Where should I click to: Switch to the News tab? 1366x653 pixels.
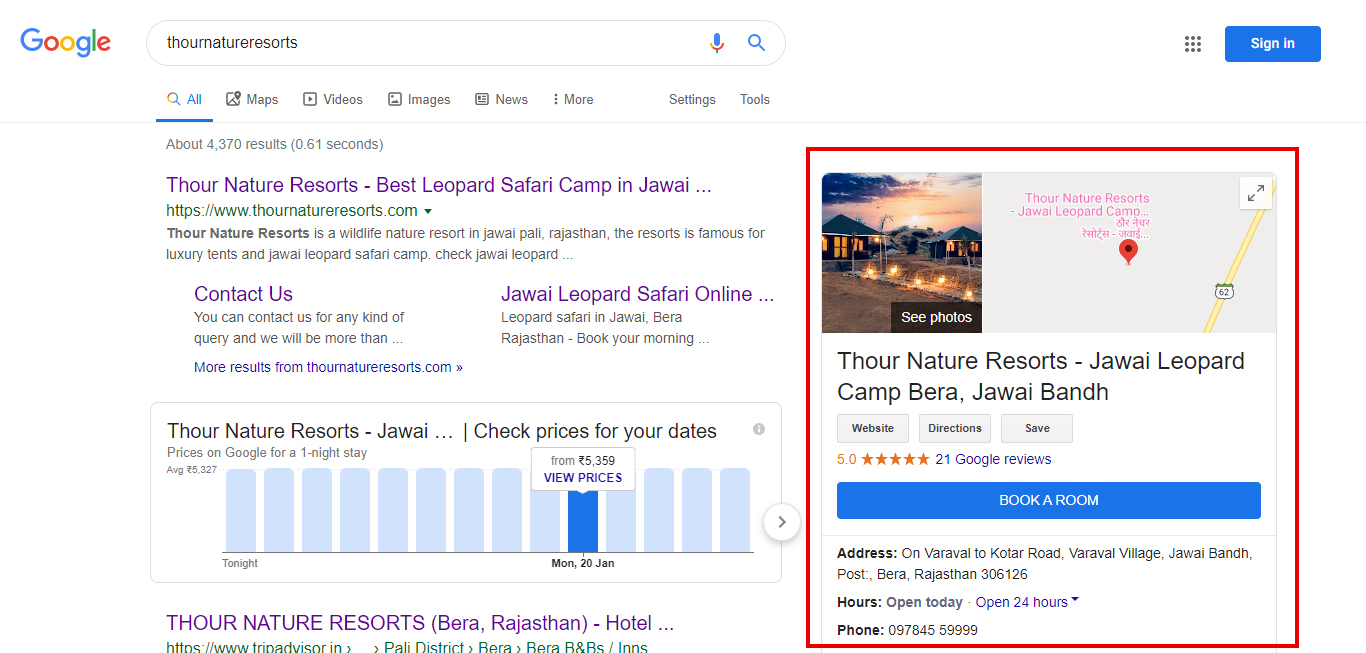tap(501, 99)
